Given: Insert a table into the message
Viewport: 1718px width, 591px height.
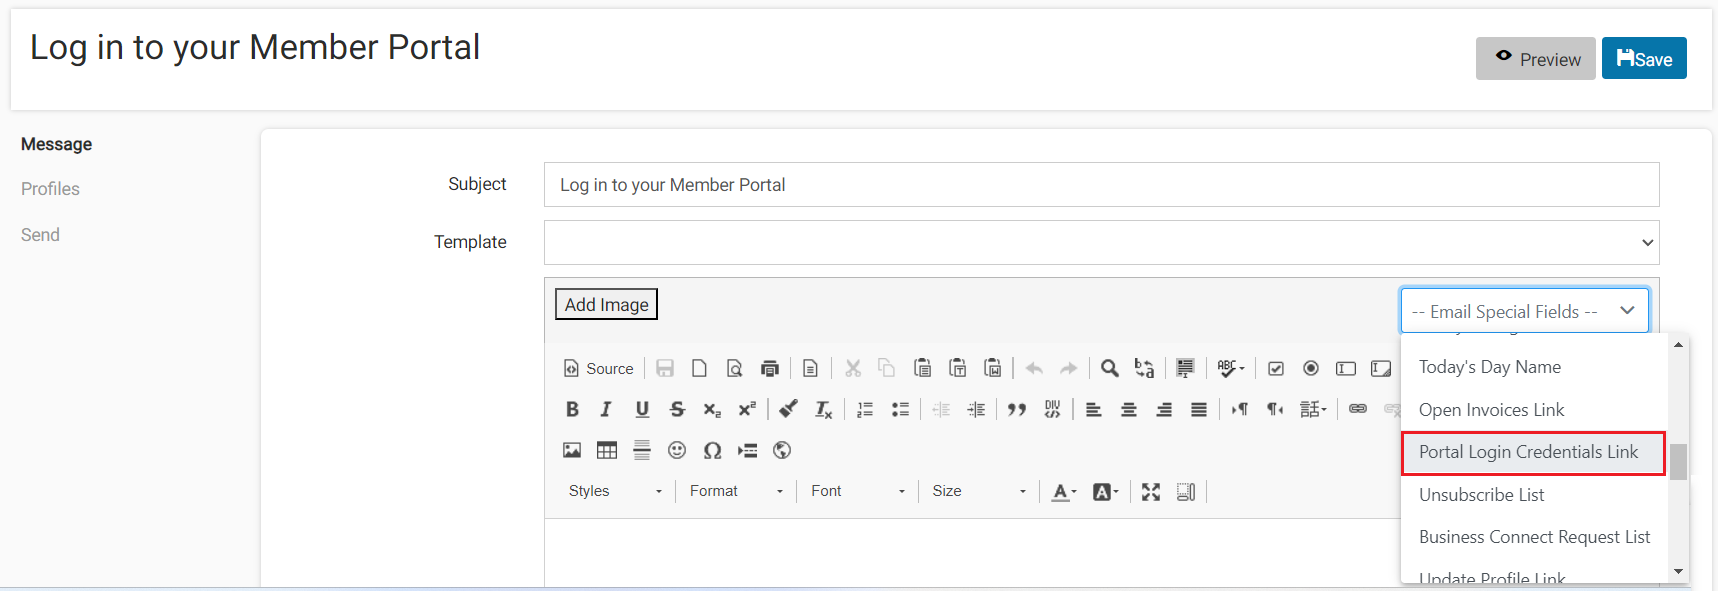Looking at the screenshot, I should (x=607, y=450).
